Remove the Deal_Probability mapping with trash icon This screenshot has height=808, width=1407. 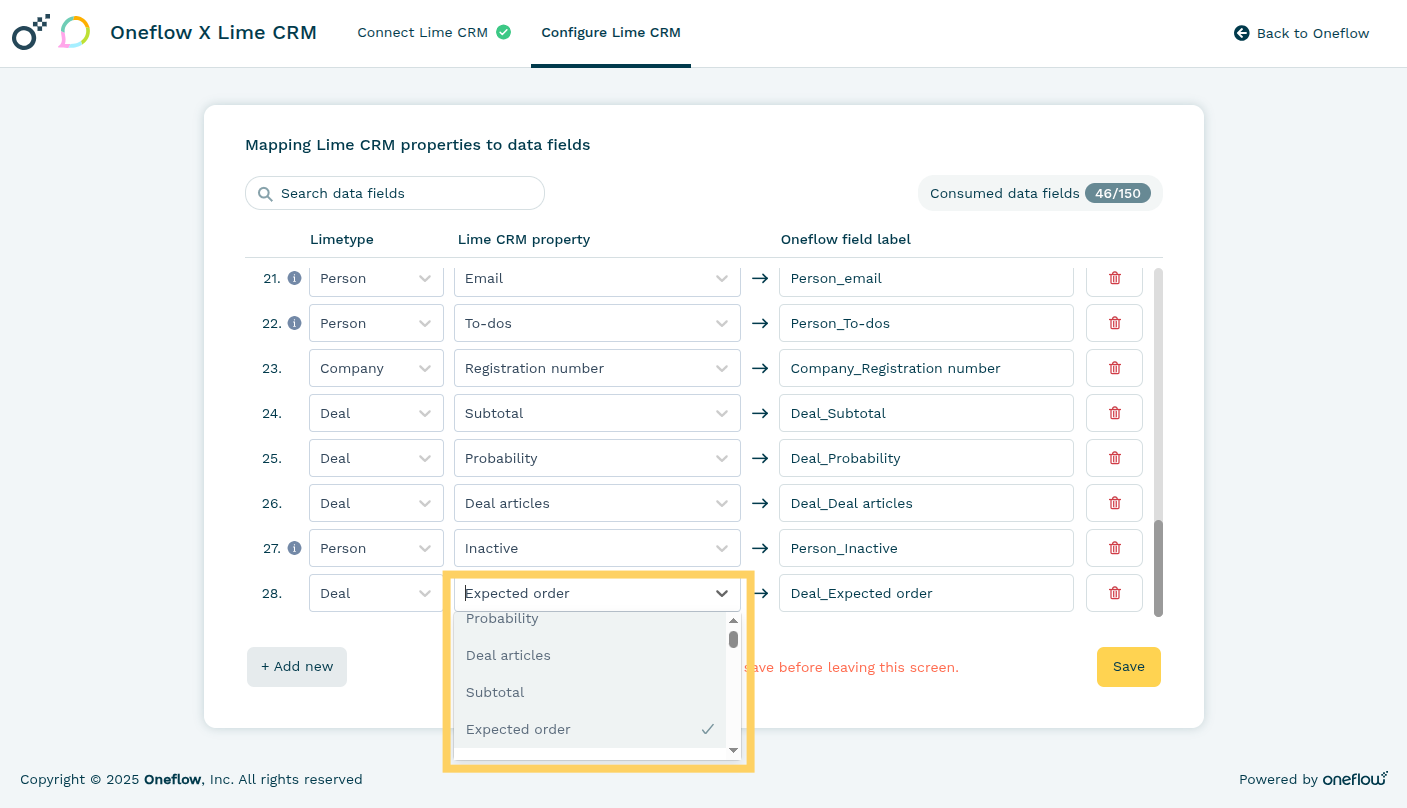[x=1114, y=458]
